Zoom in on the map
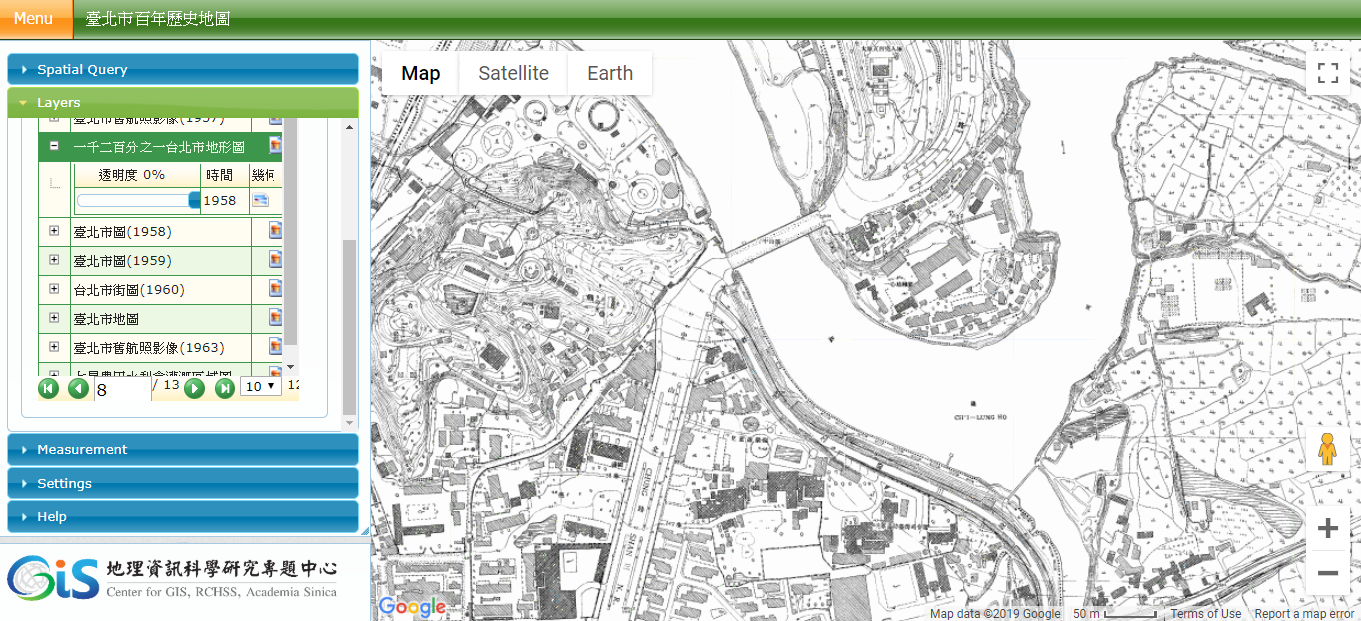The height and width of the screenshot is (621, 1361). click(x=1327, y=529)
